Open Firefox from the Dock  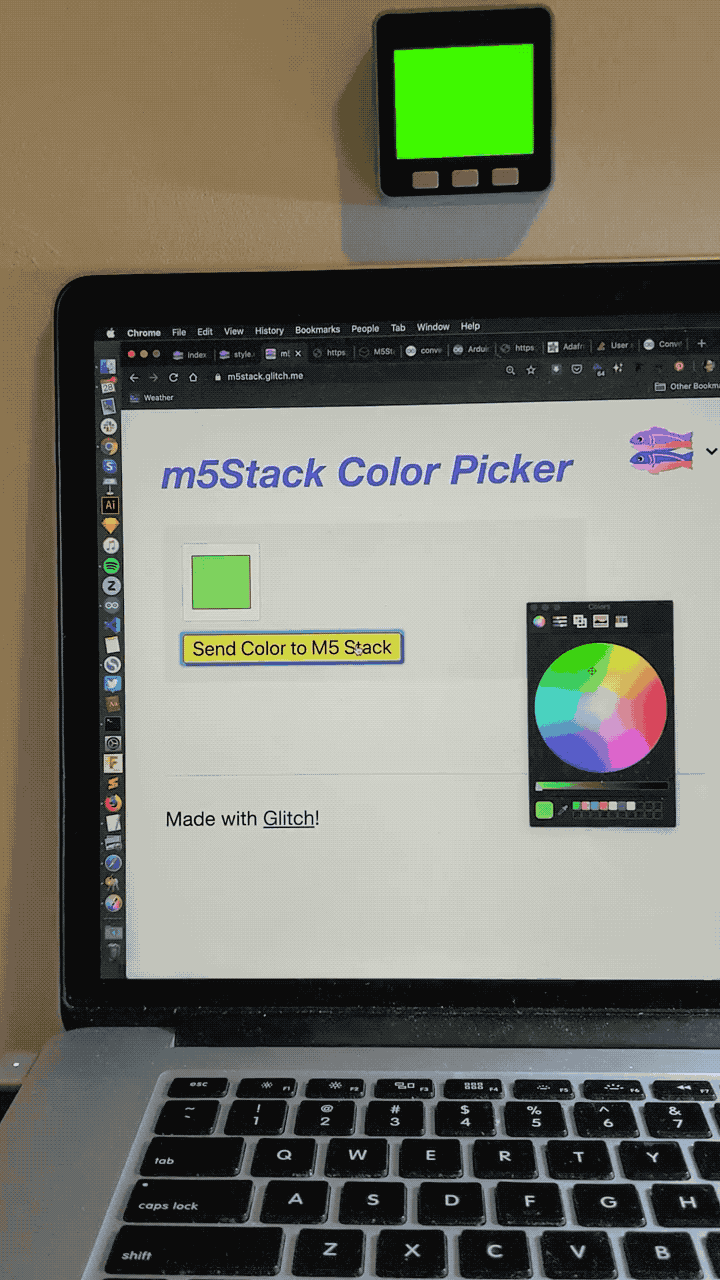[113, 802]
